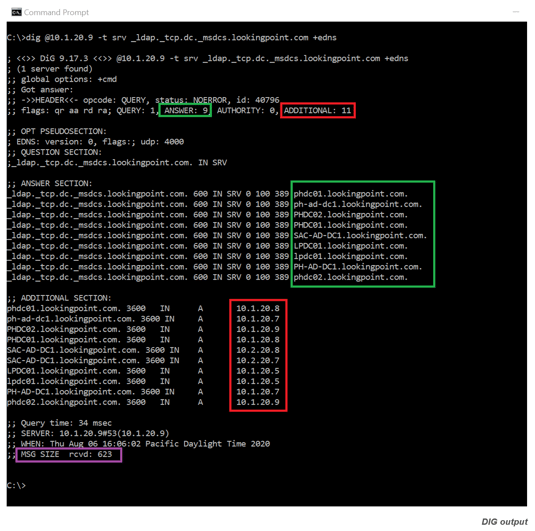
Task: Click IP 10.1.20.7 in uppercase PH-AD-DC1 row
Action: click(258, 392)
